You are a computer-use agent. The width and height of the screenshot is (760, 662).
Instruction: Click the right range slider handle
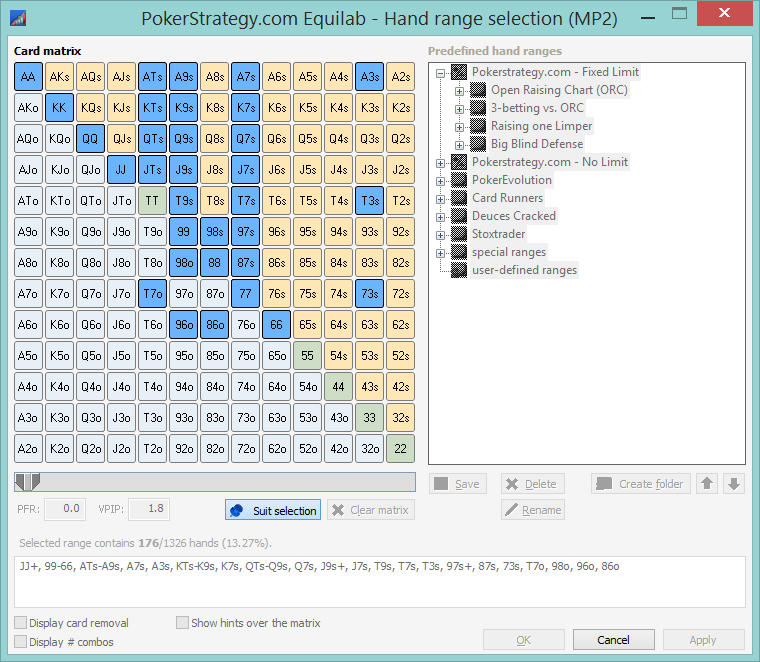tap(35, 482)
